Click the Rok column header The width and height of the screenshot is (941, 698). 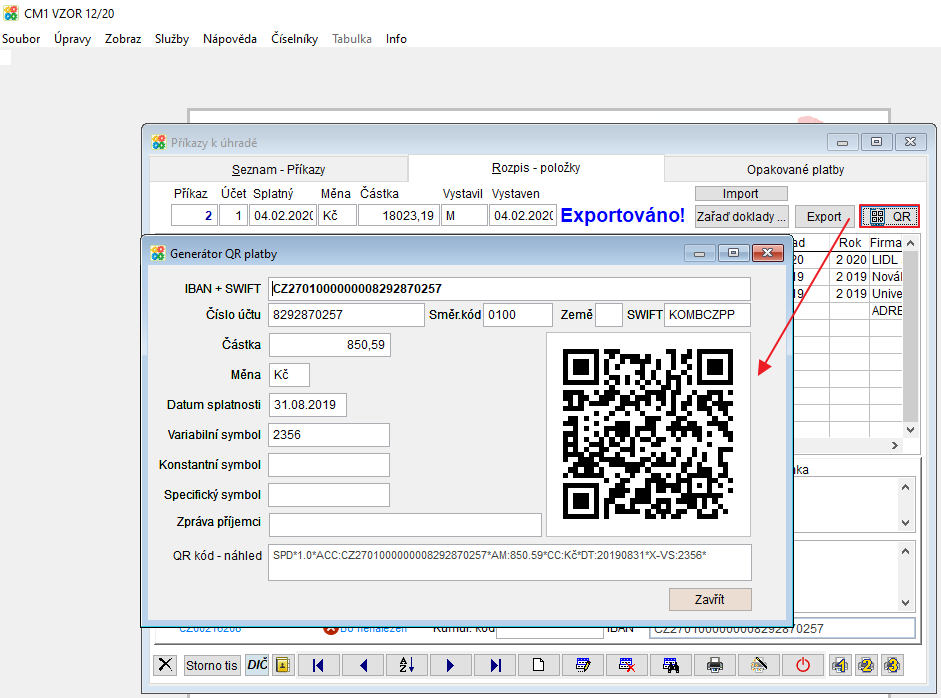click(x=850, y=243)
